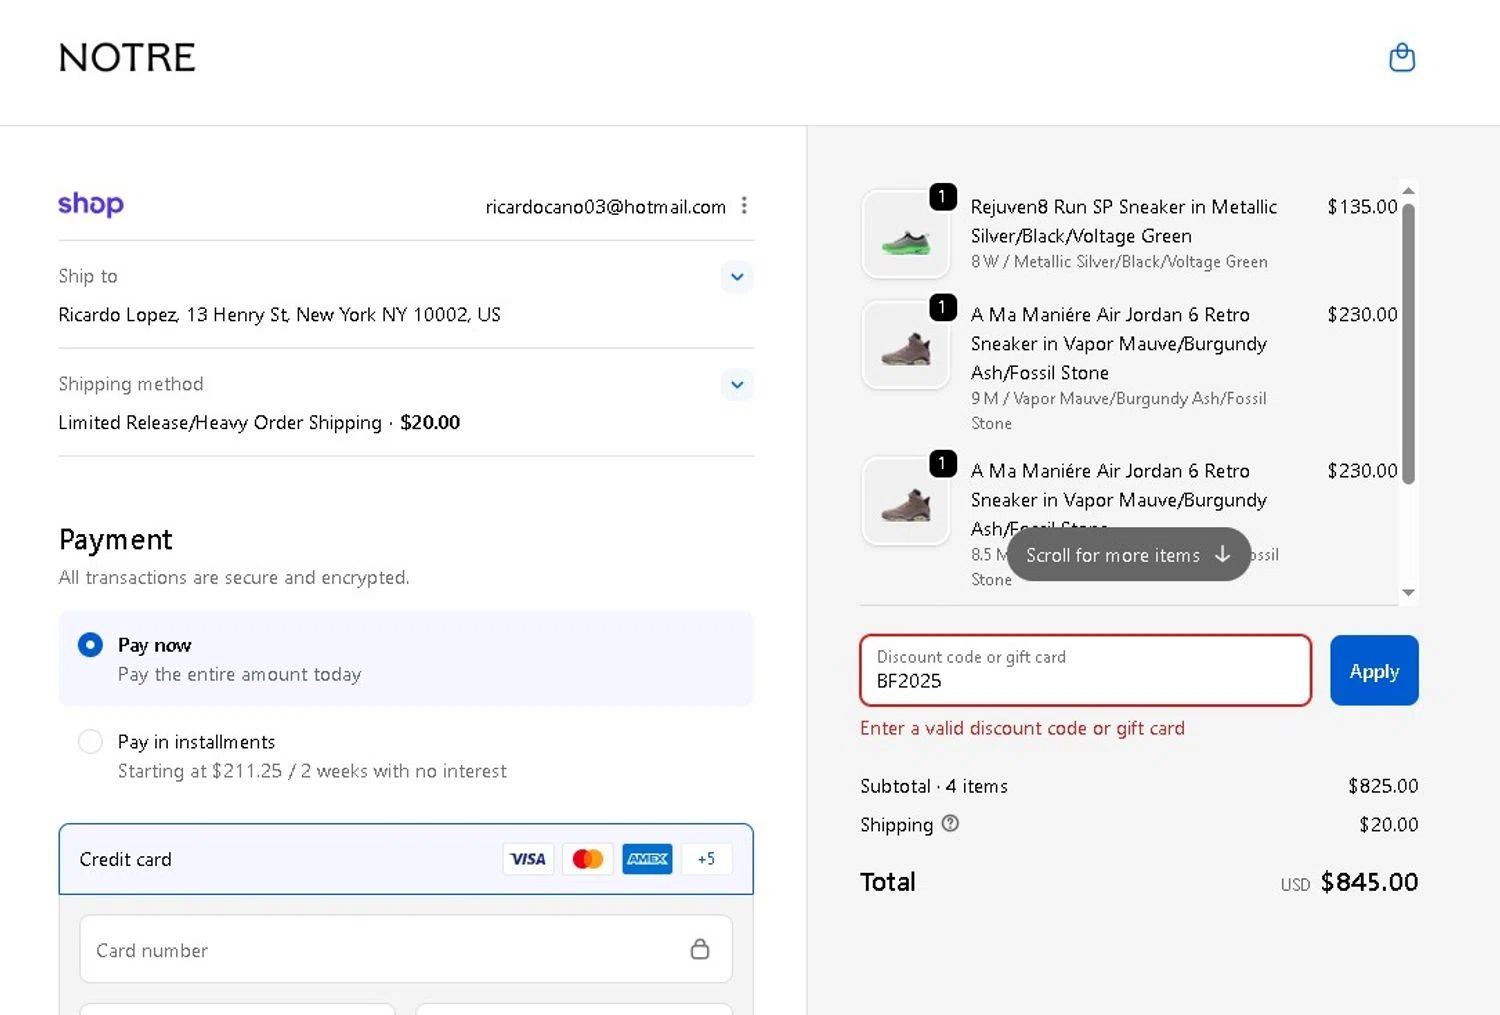Click the American Express icon
Viewport: 1500px width, 1015px height.
(647, 859)
